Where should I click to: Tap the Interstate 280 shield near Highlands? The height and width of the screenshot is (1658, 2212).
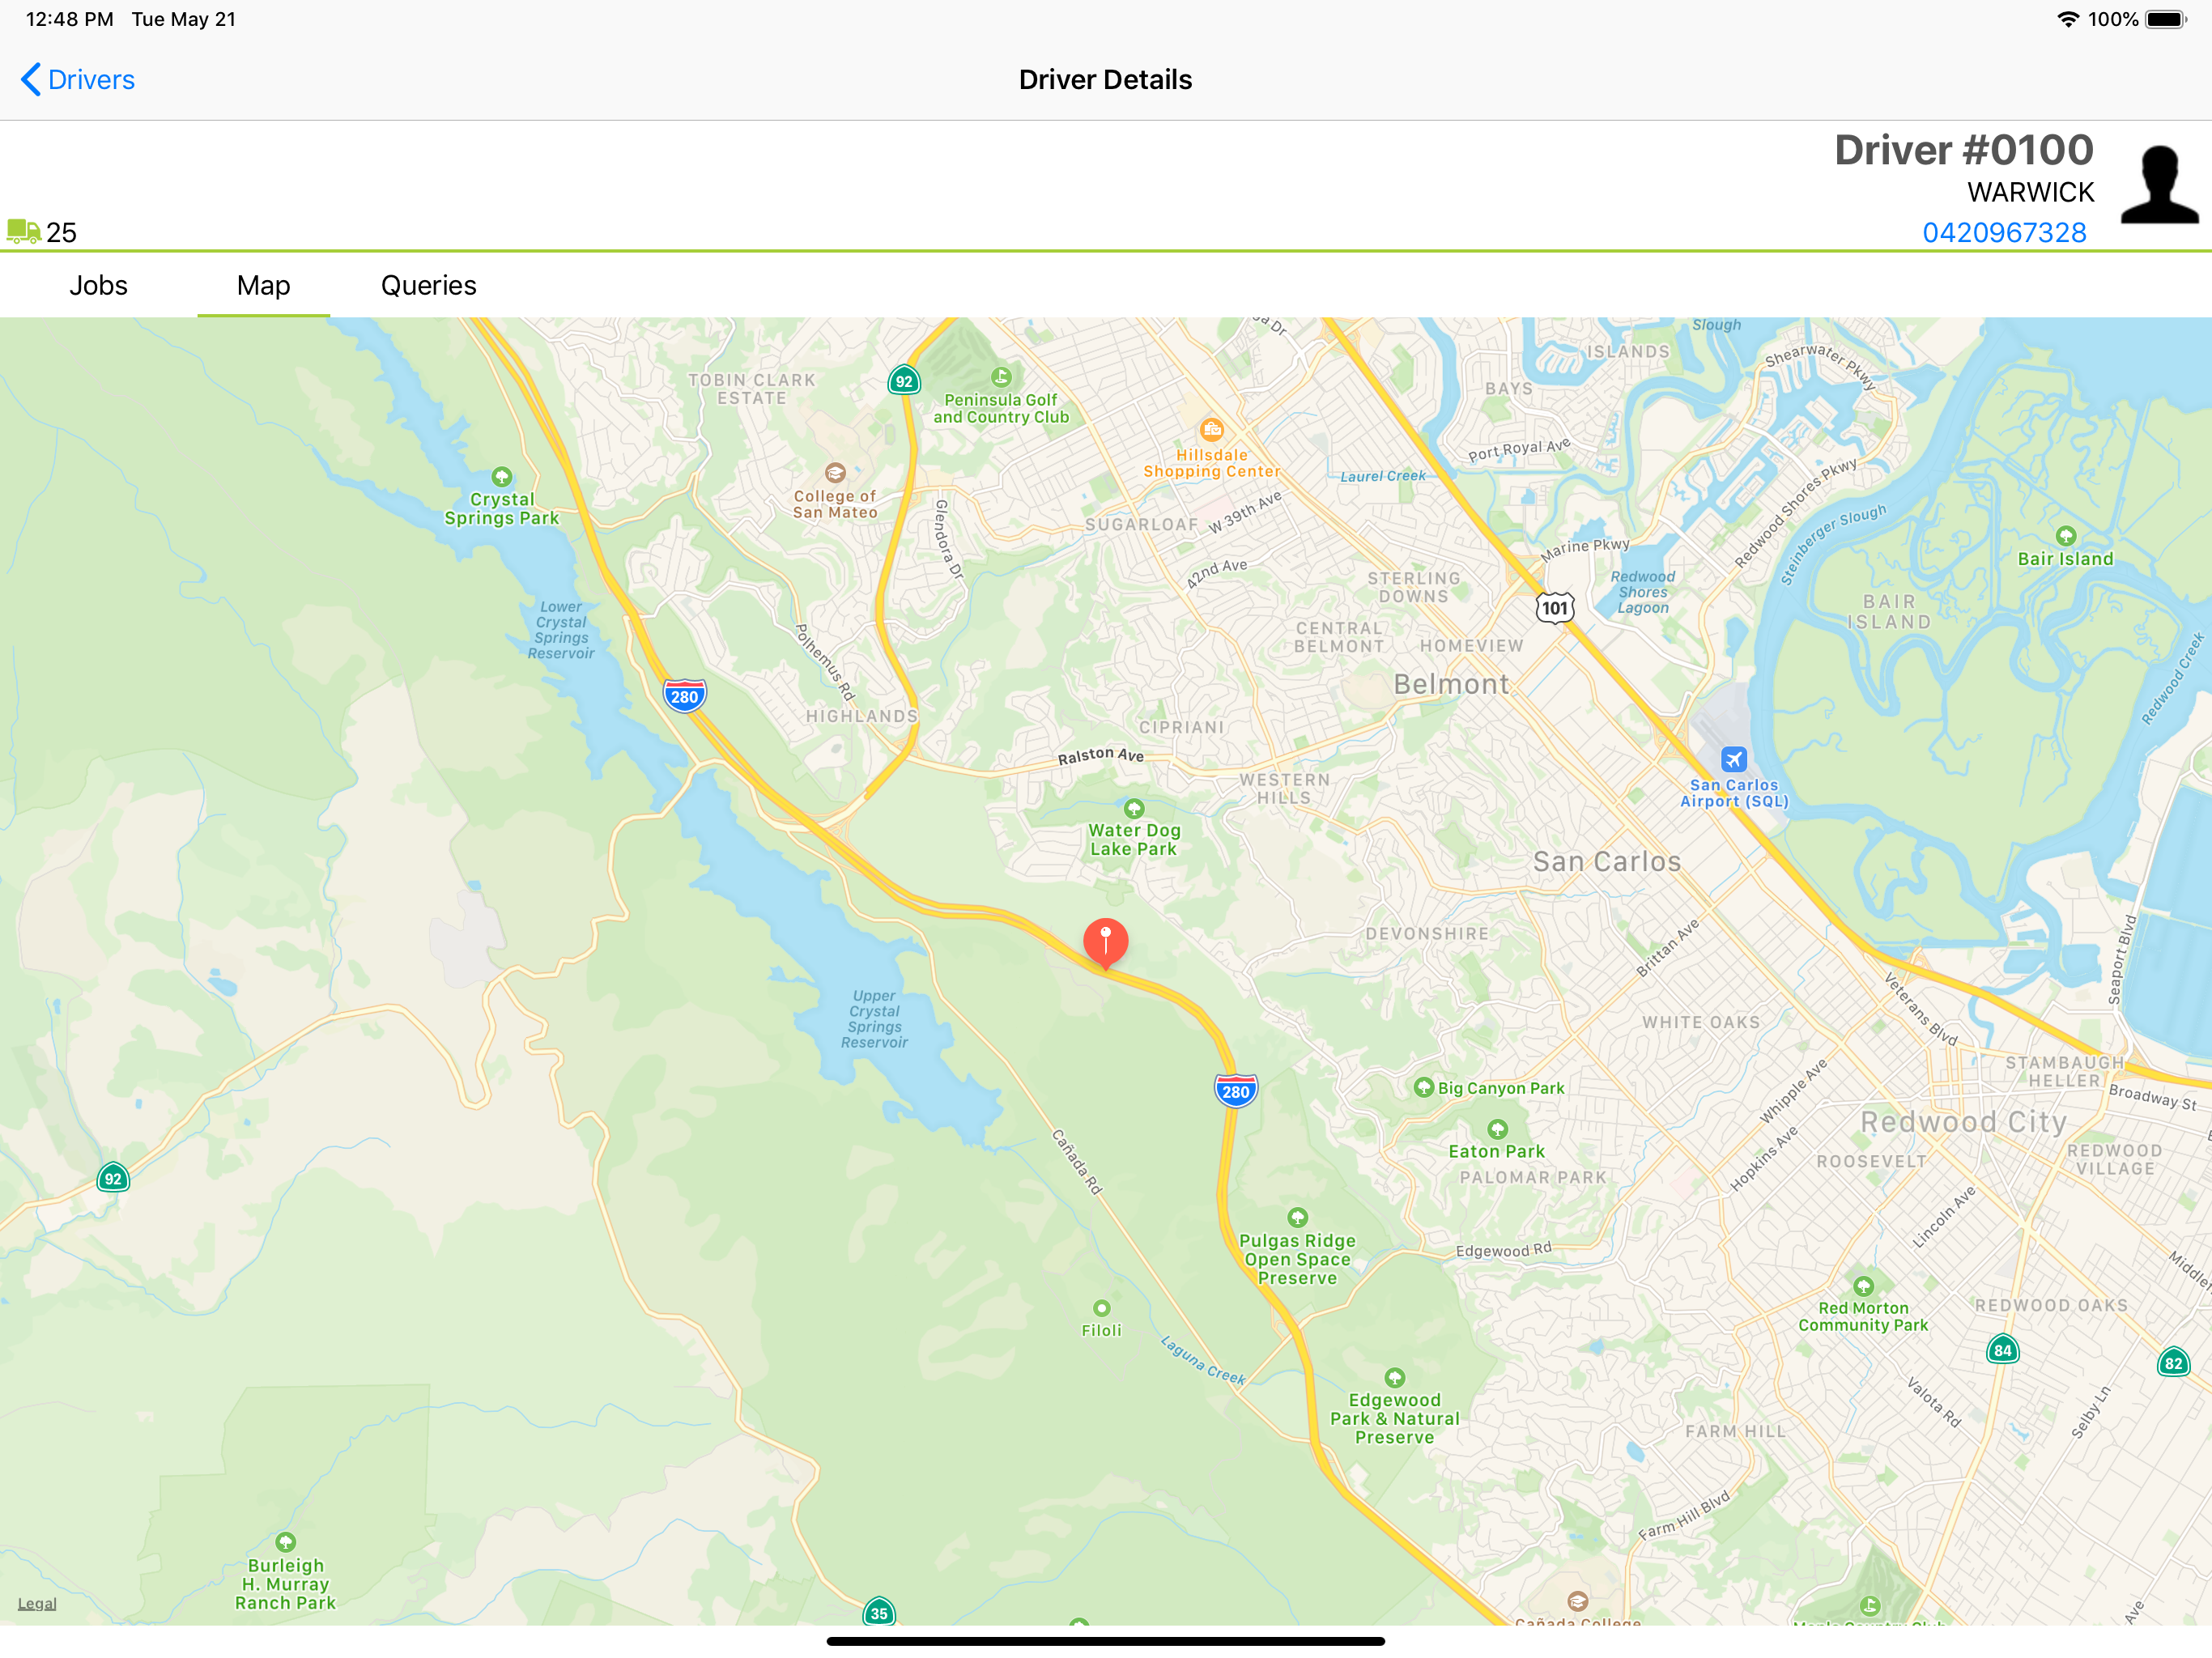685,696
